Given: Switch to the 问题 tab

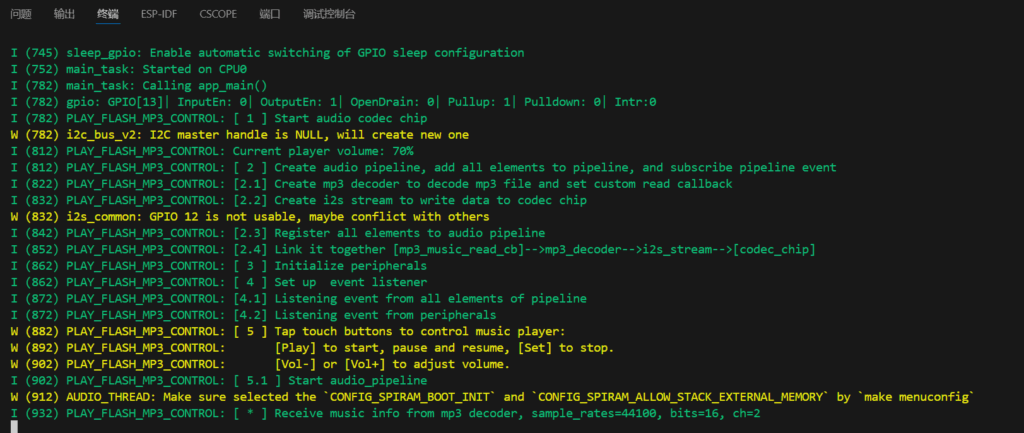Looking at the screenshot, I should click(21, 14).
